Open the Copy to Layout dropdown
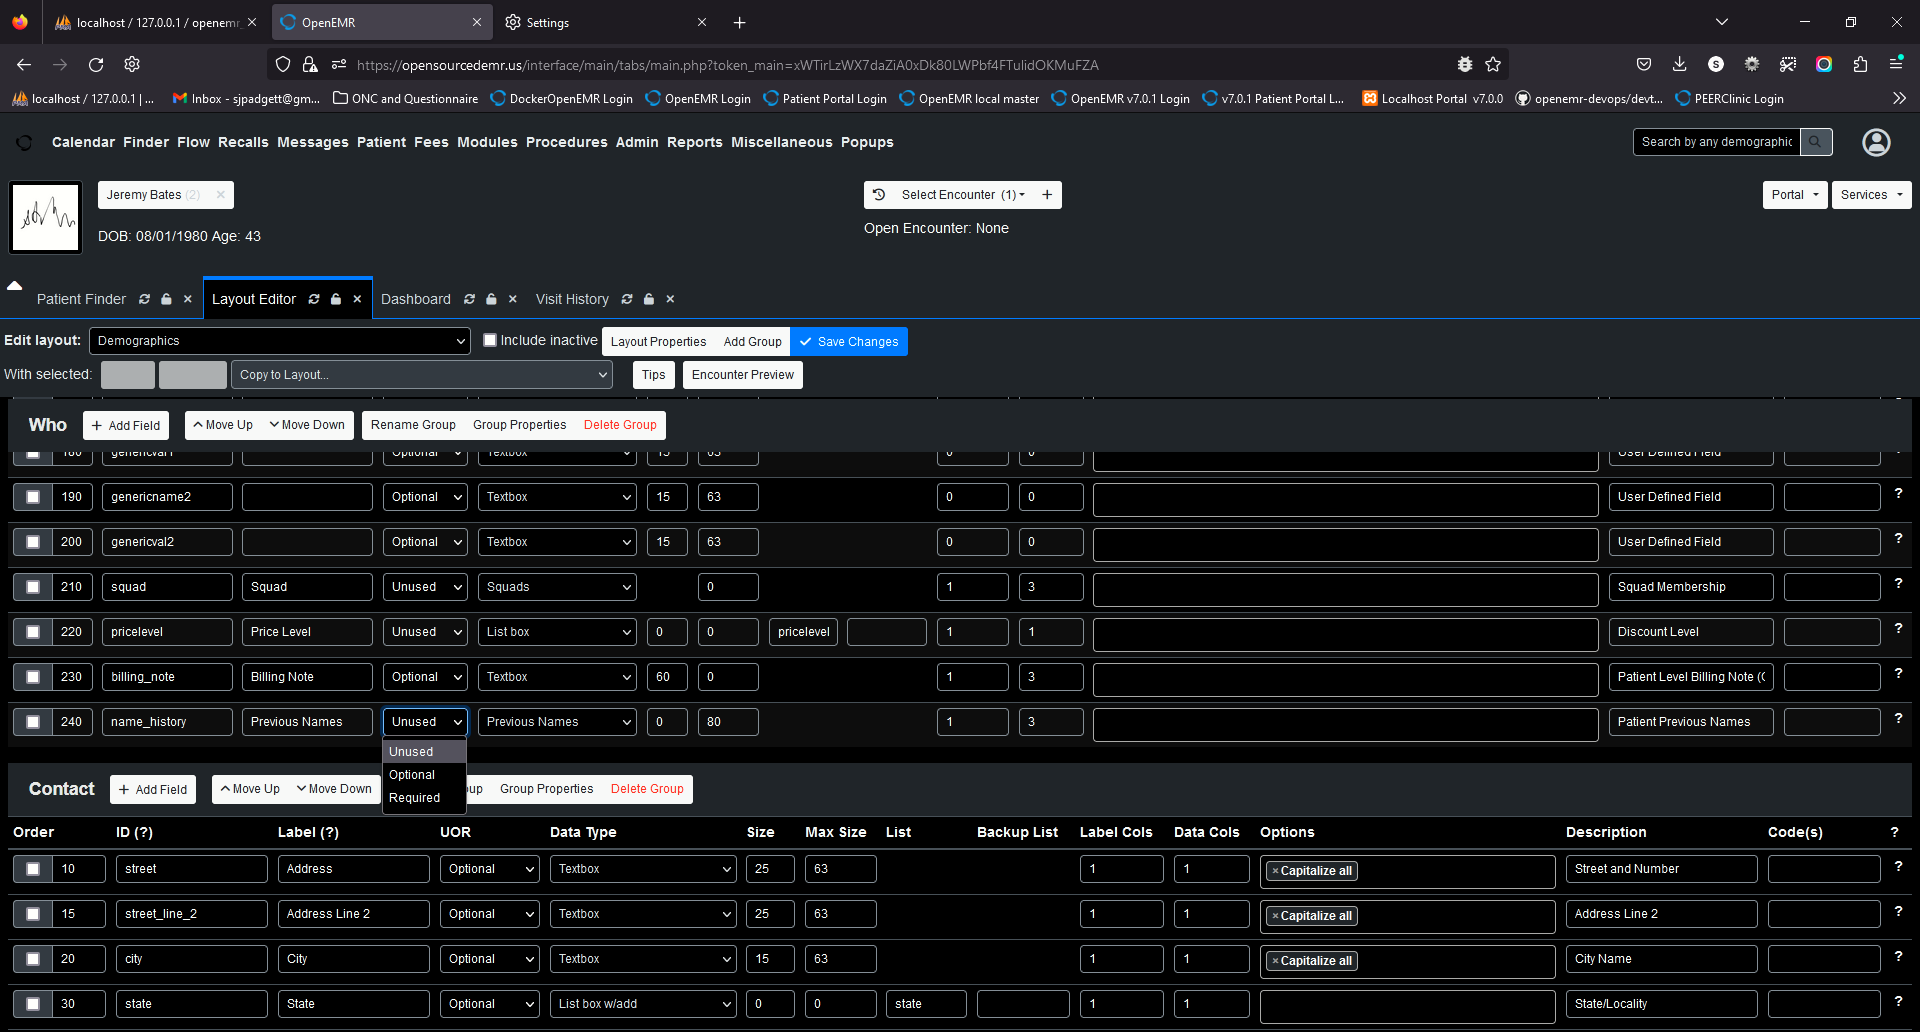Viewport: 1920px width, 1032px height. pos(422,375)
